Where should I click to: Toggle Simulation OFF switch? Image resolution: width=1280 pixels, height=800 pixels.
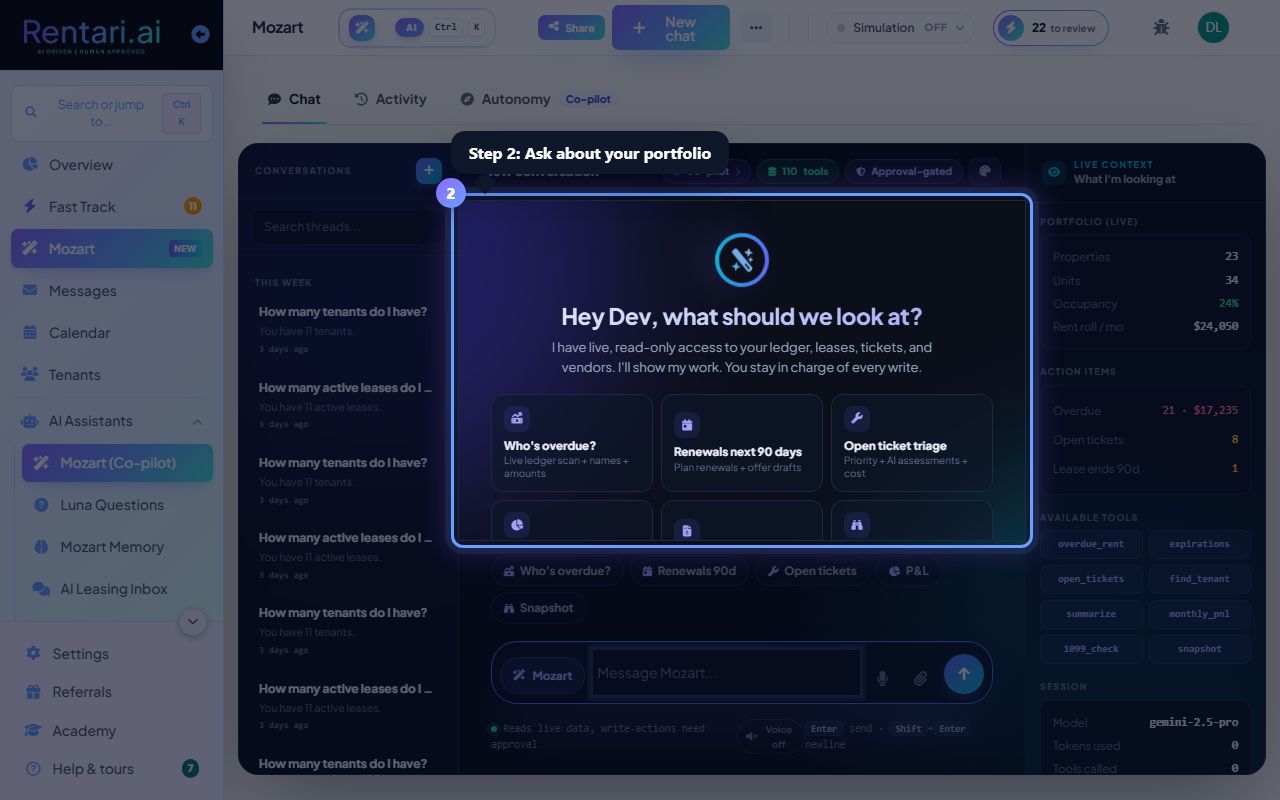pyautogui.click(x=900, y=28)
